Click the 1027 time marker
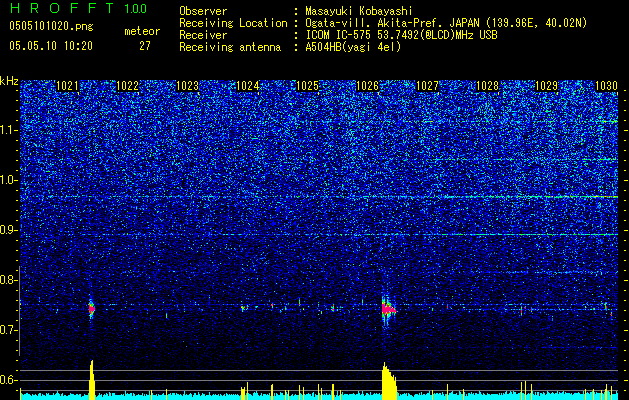 tap(428, 86)
